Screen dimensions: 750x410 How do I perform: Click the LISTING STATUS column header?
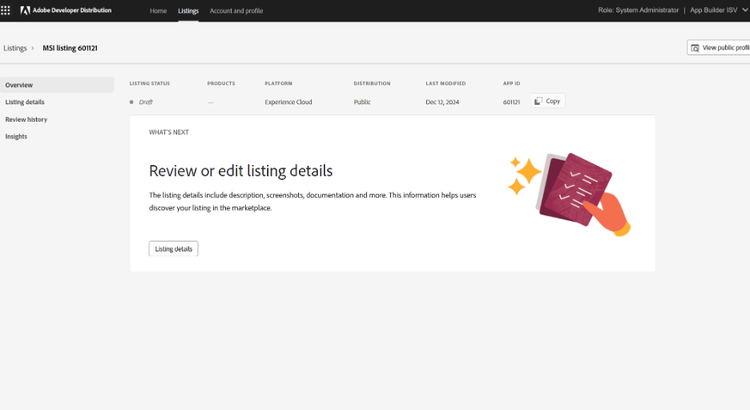coord(150,83)
